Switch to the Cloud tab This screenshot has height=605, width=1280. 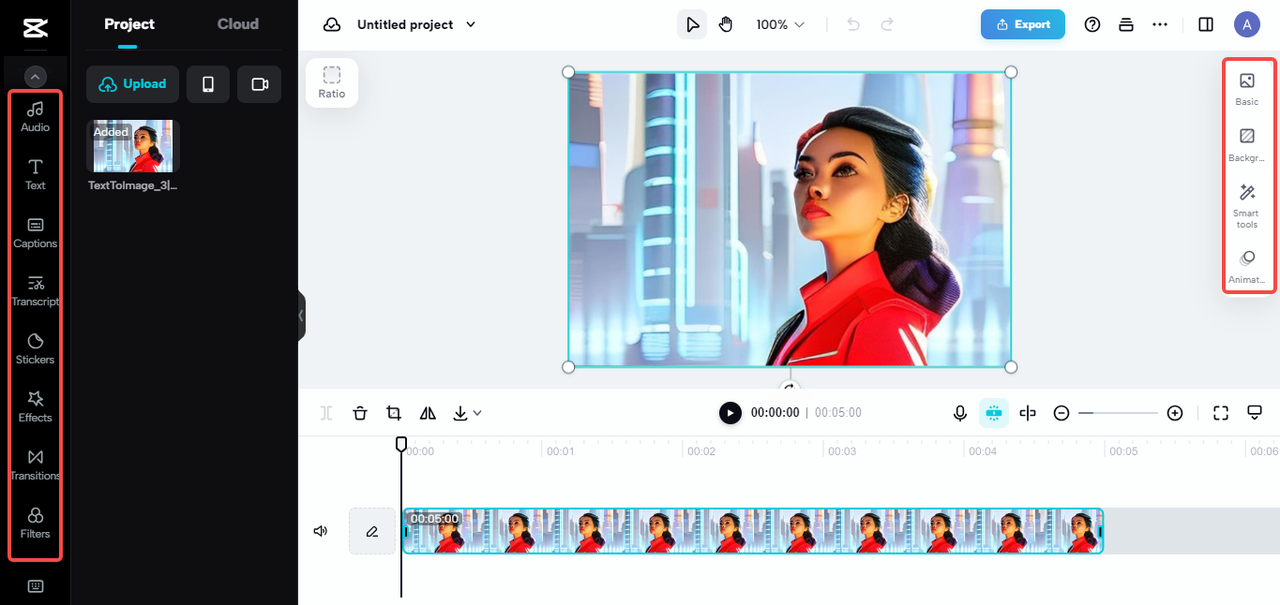238,24
